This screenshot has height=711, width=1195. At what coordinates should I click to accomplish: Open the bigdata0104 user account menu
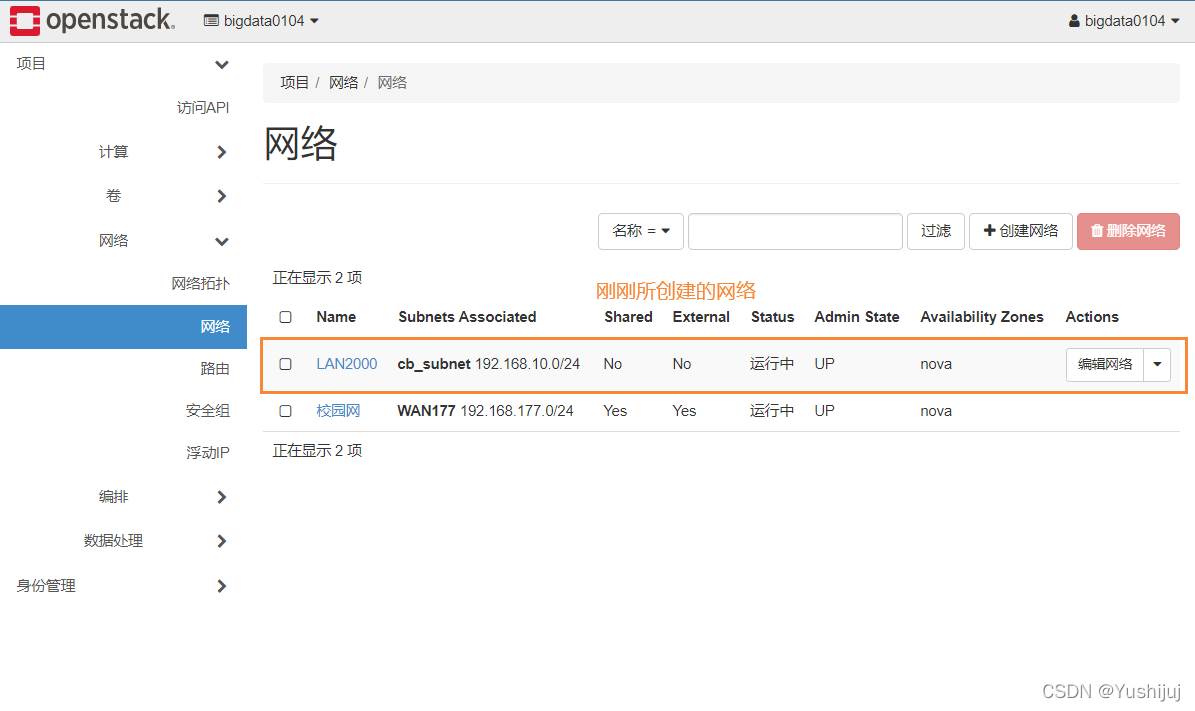1124,21
